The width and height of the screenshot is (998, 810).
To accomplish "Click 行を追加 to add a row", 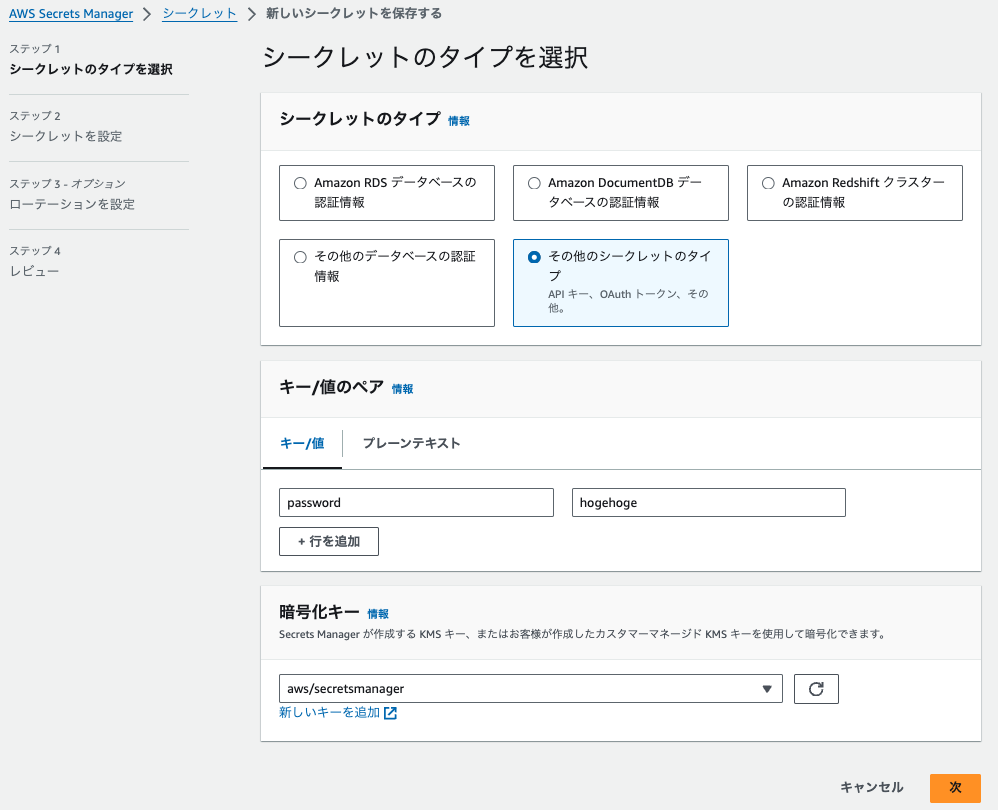I will click(329, 541).
